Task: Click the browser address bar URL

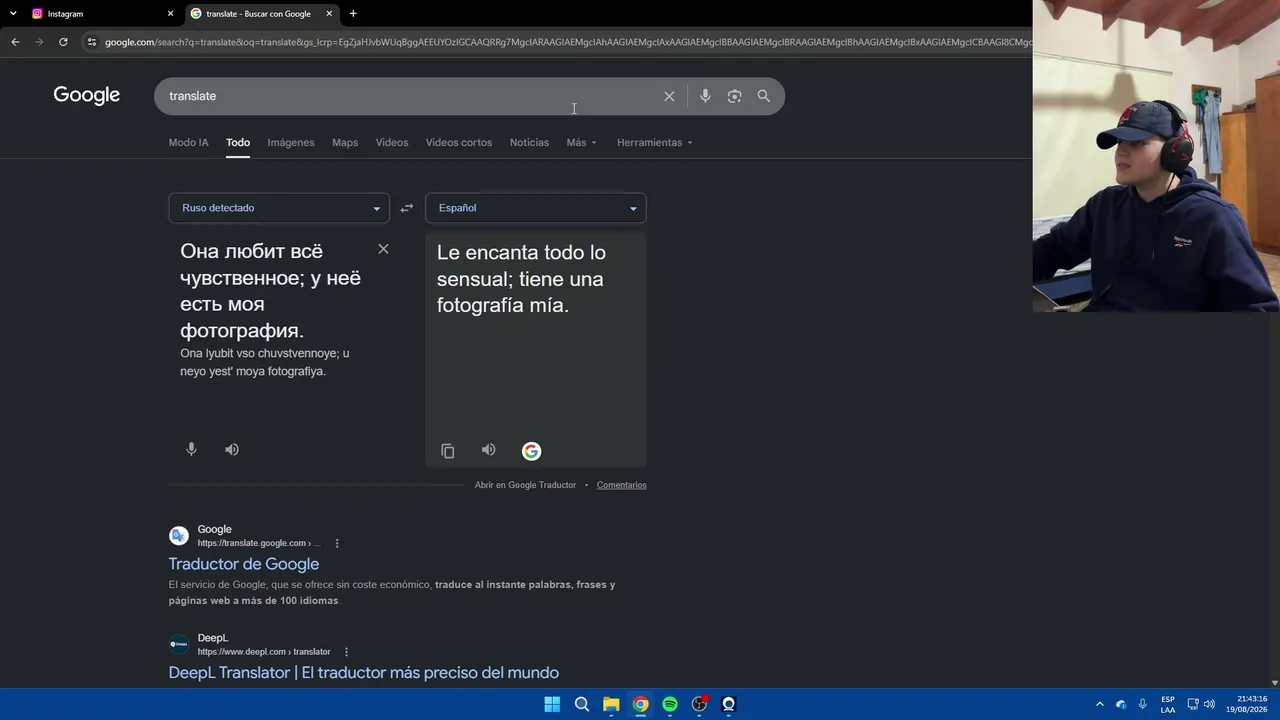Action: [568, 42]
